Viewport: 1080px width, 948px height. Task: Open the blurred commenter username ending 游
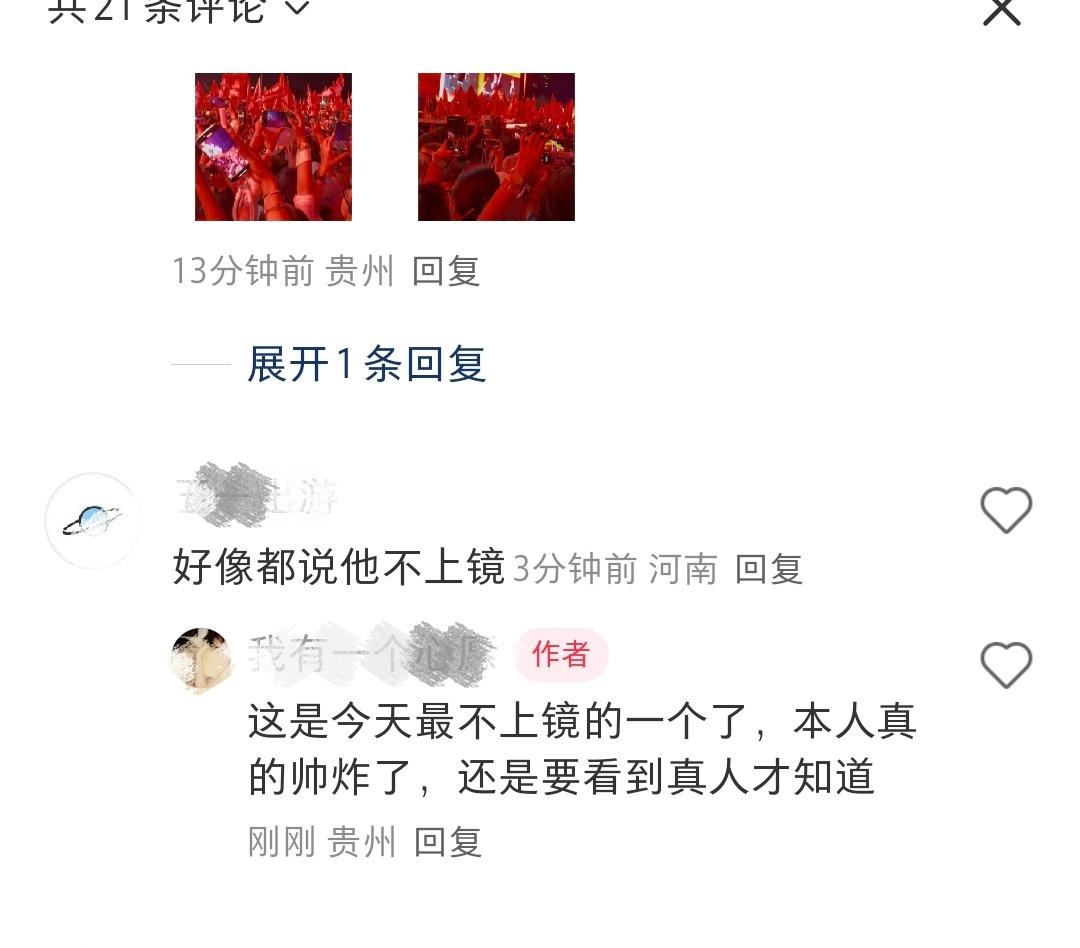pyautogui.click(x=256, y=496)
